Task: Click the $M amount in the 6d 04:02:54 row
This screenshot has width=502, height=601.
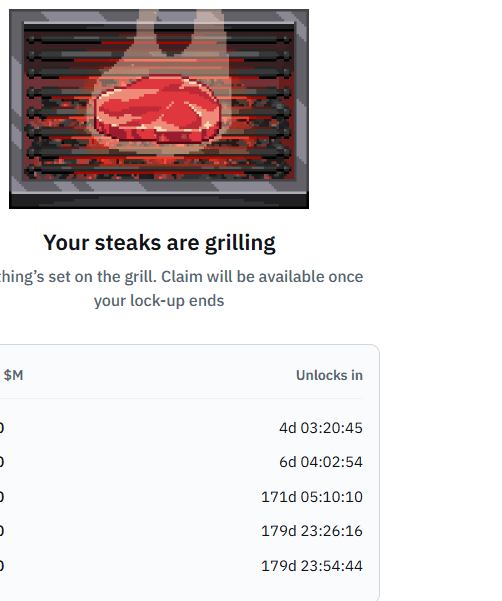Action: (x=2, y=462)
